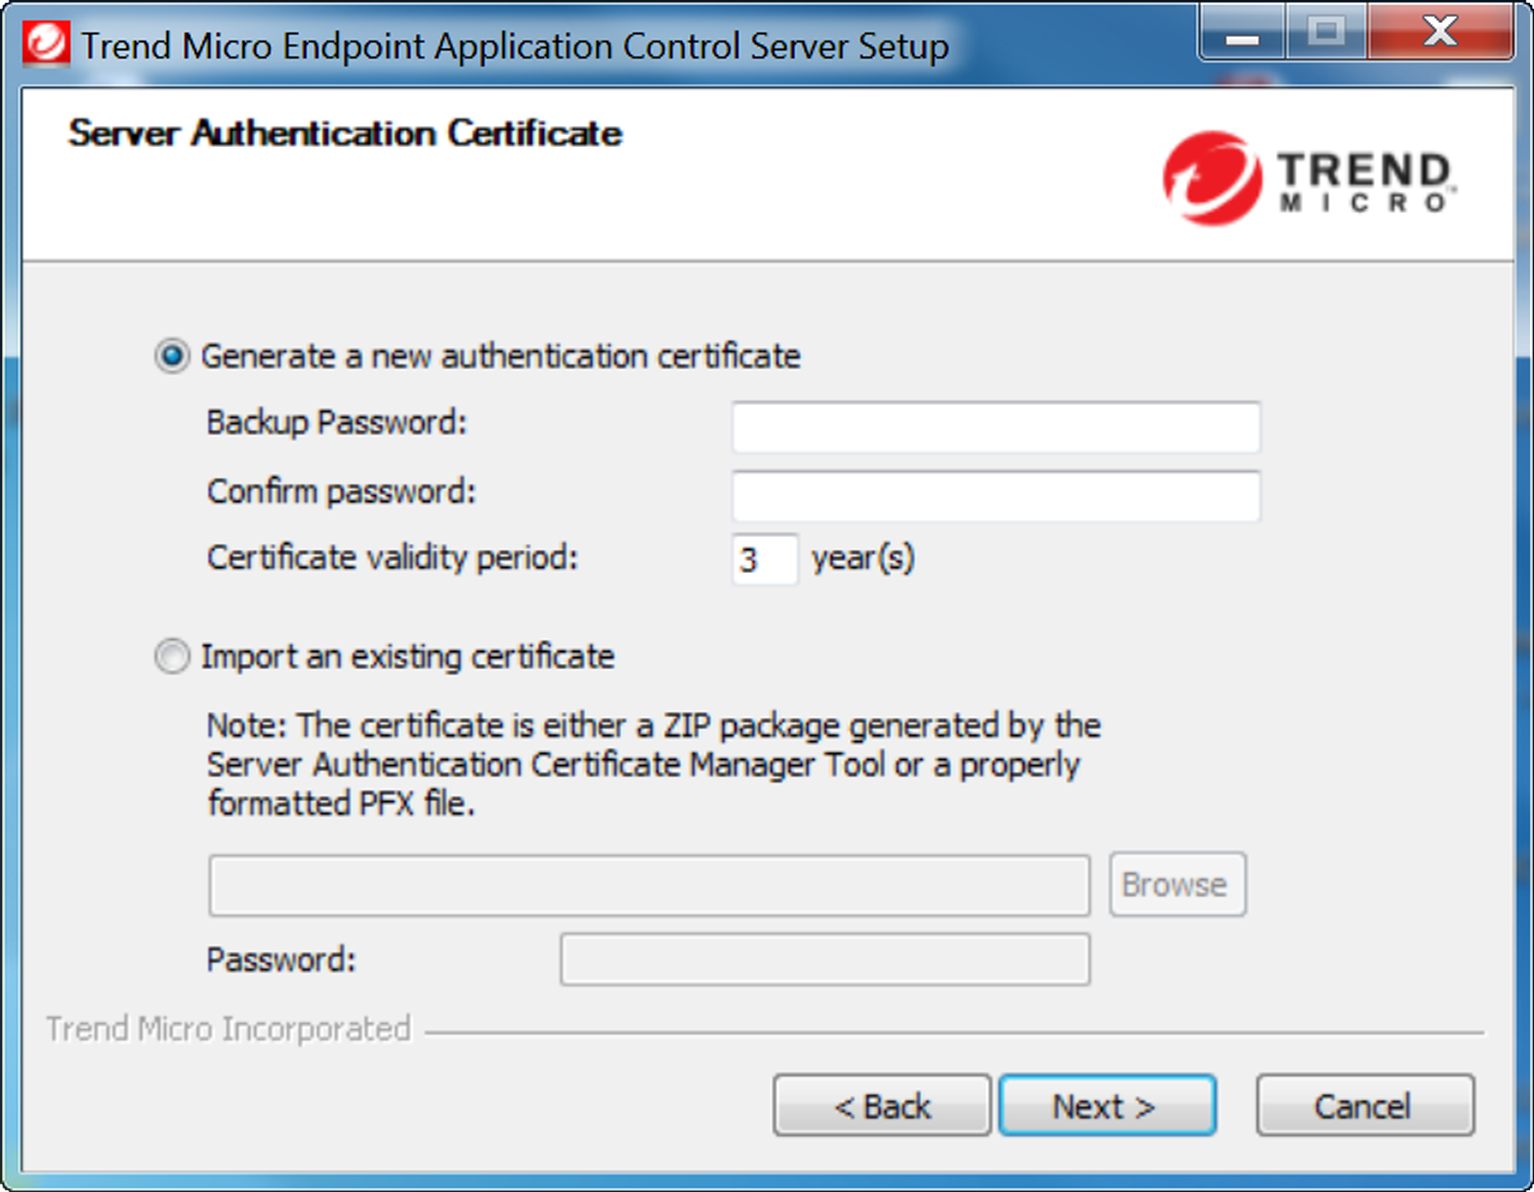Click the Trend Micro Incorporated footer label
Viewport: 1534px width, 1192px height.
click(x=229, y=1029)
